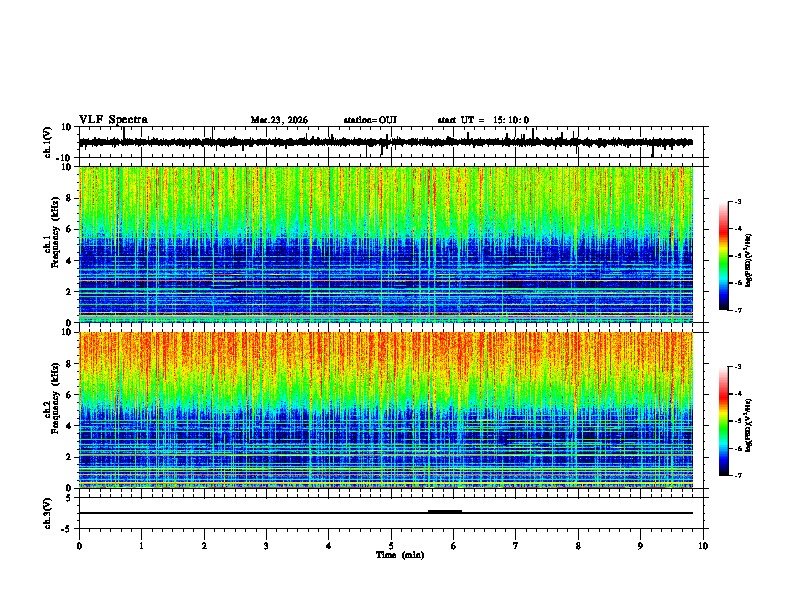
Task: Click the "ch.3(V)" axis label
Action: (48, 513)
